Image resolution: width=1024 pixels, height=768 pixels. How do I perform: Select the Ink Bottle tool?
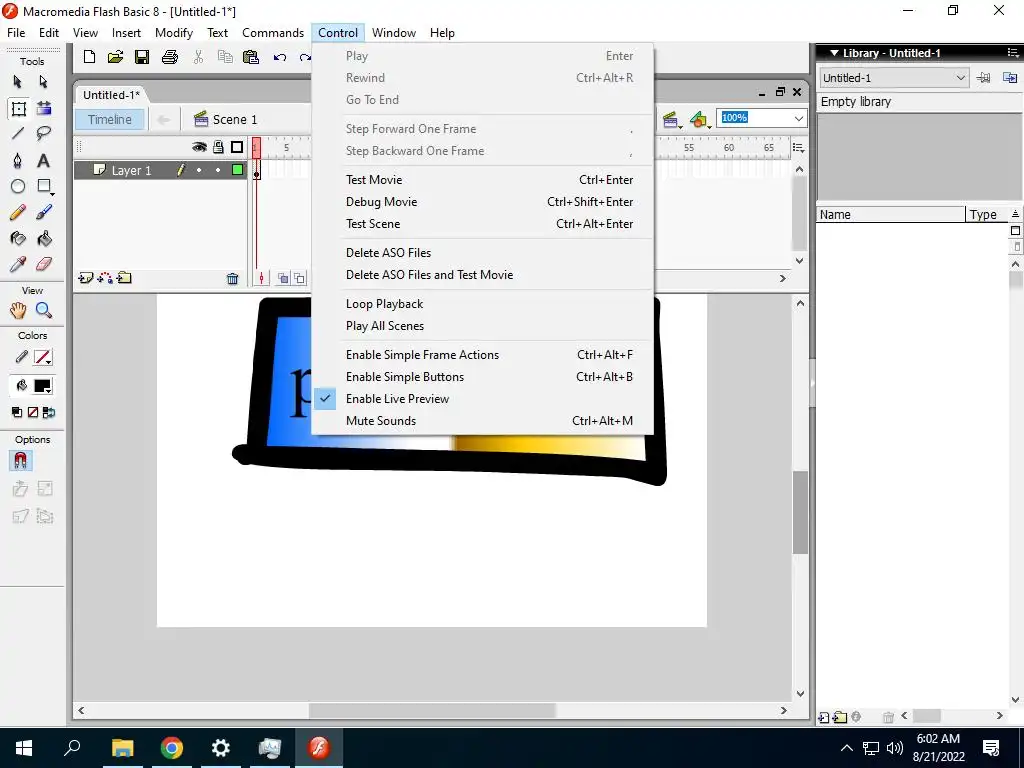[18, 238]
